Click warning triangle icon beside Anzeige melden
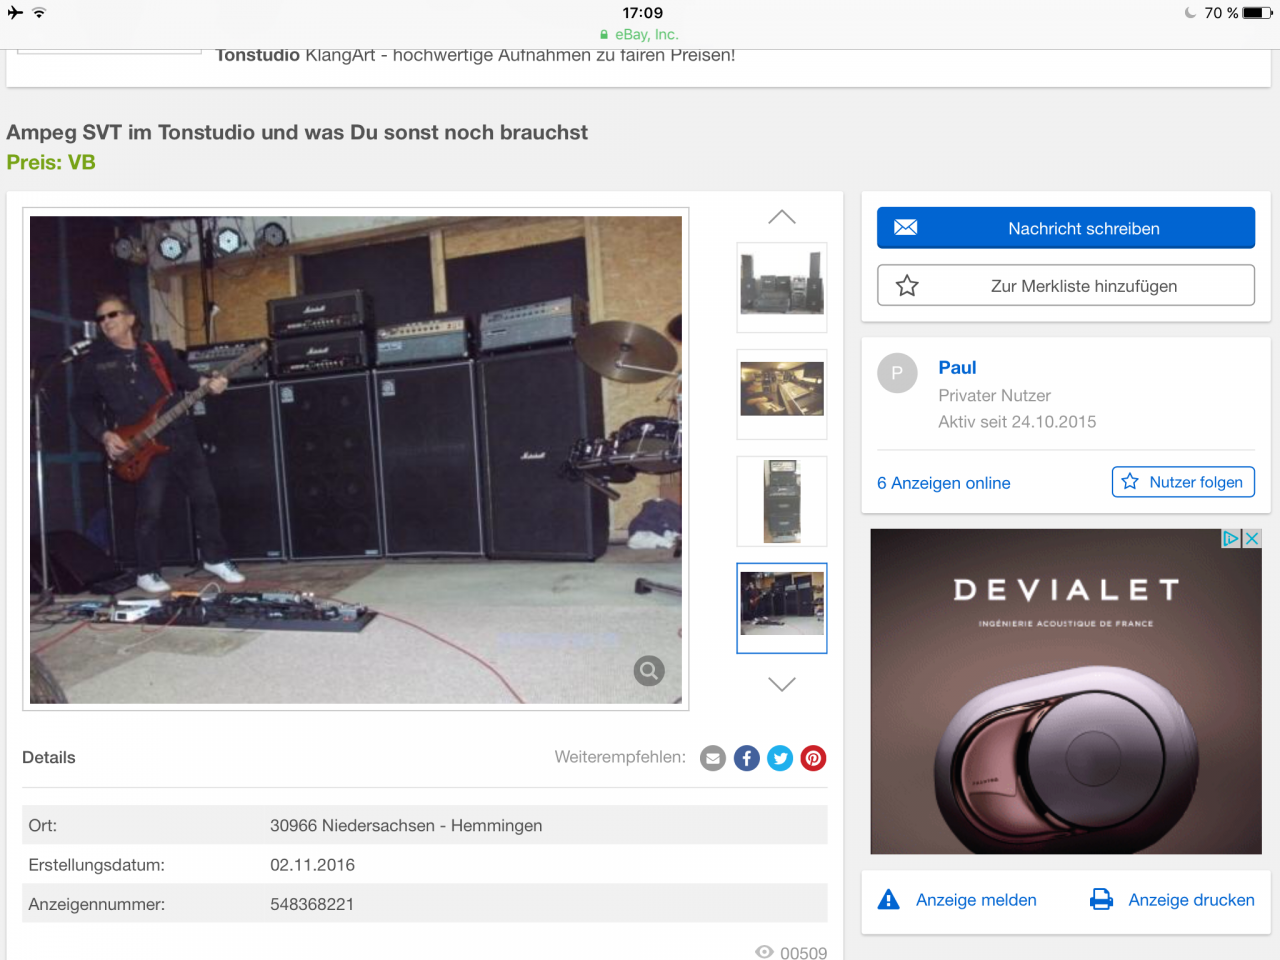Image resolution: width=1280 pixels, height=960 pixels. coord(888,899)
